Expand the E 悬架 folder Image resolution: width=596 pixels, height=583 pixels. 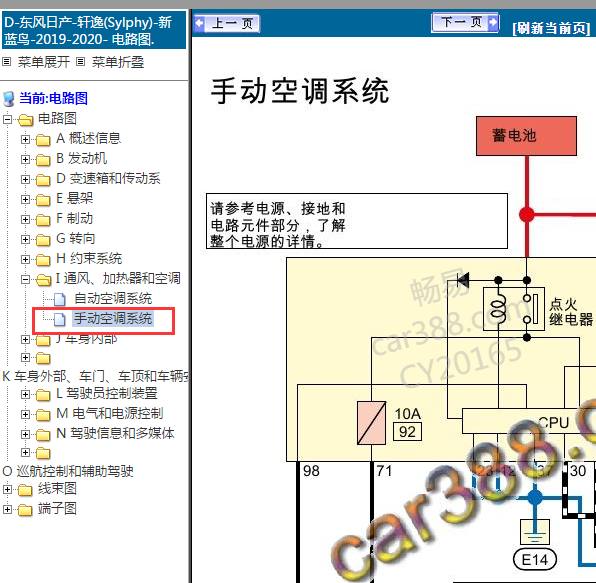(x=25, y=199)
